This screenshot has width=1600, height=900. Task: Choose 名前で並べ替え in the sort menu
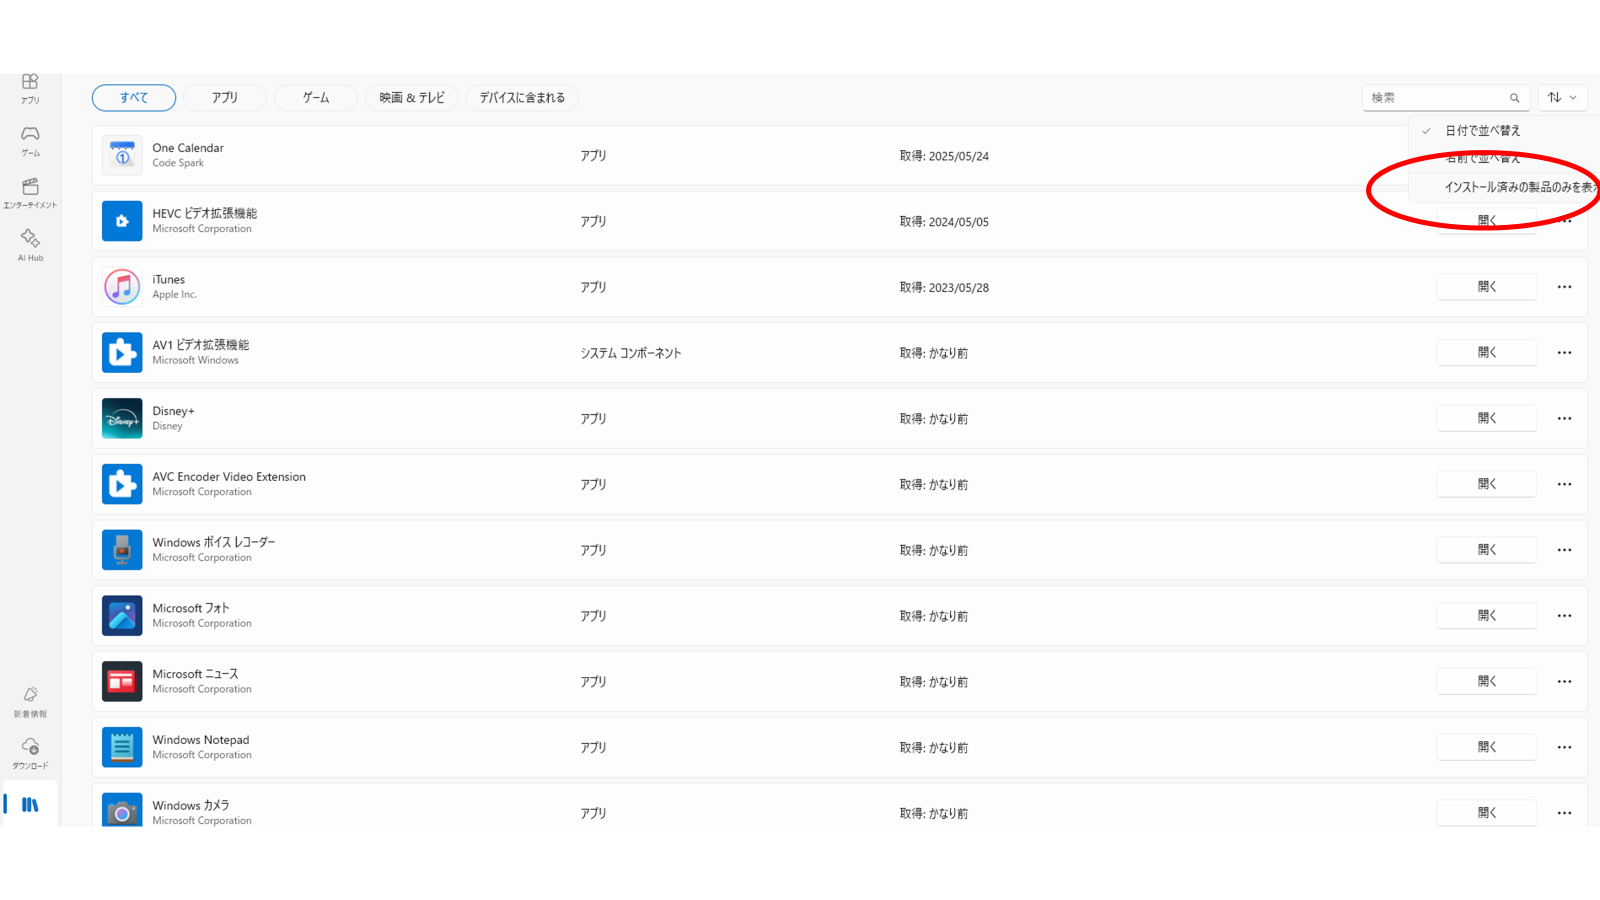1482,158
